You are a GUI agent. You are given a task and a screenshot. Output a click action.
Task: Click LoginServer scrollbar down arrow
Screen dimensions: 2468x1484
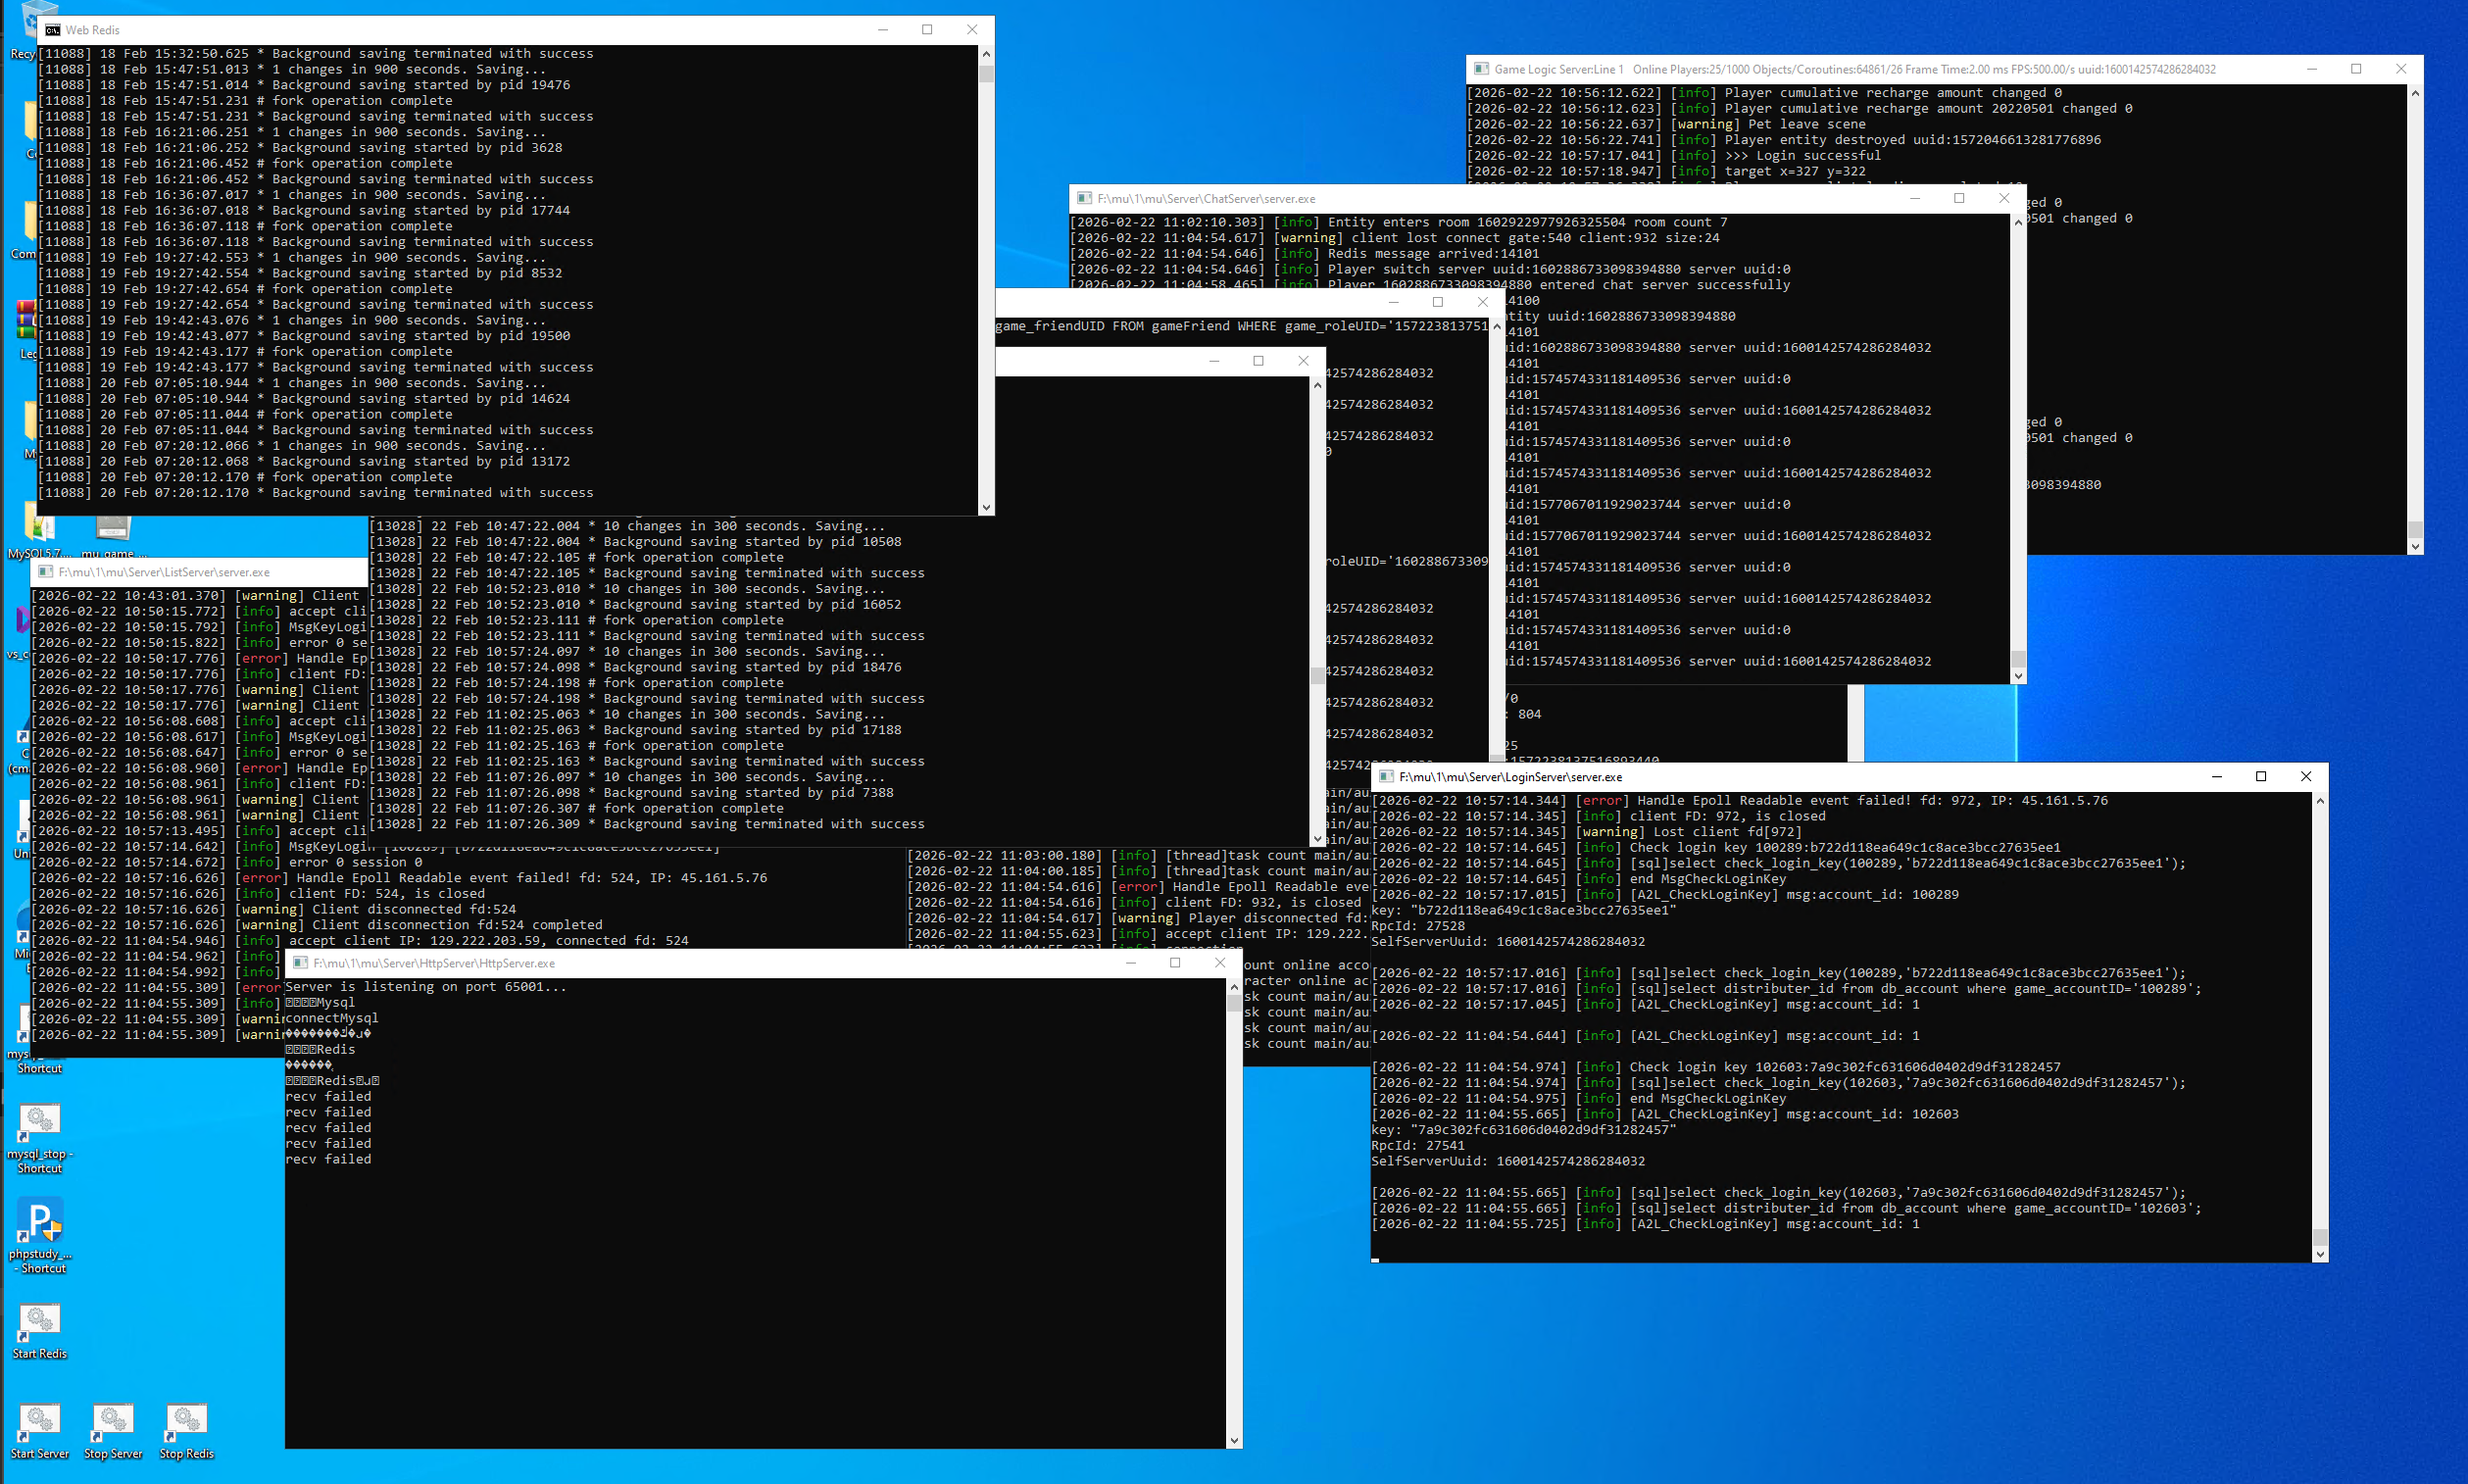[x=2320, y=1254]
